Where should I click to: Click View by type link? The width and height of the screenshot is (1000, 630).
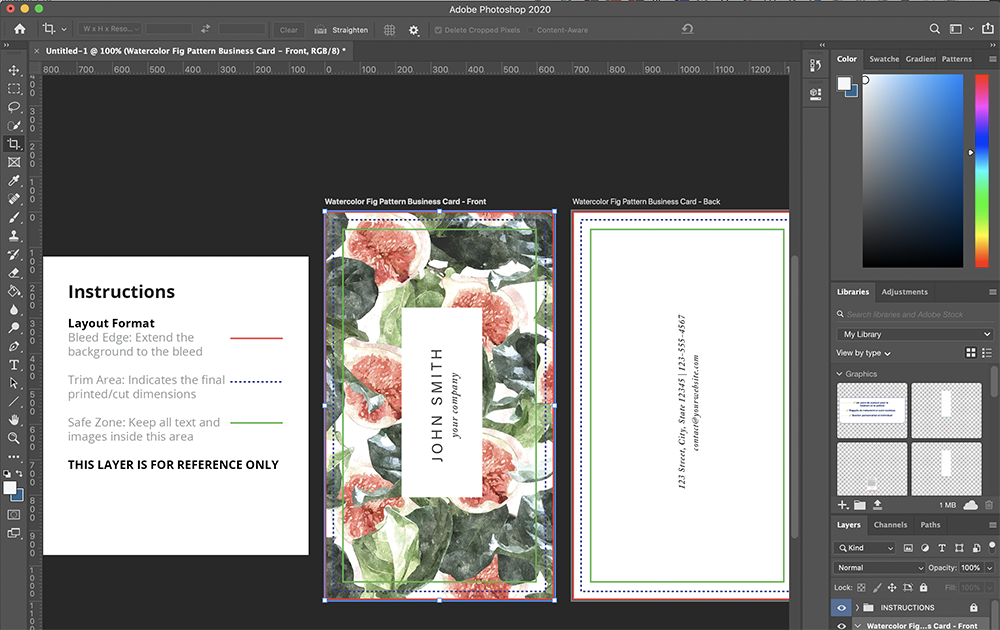tap(862, 353)
